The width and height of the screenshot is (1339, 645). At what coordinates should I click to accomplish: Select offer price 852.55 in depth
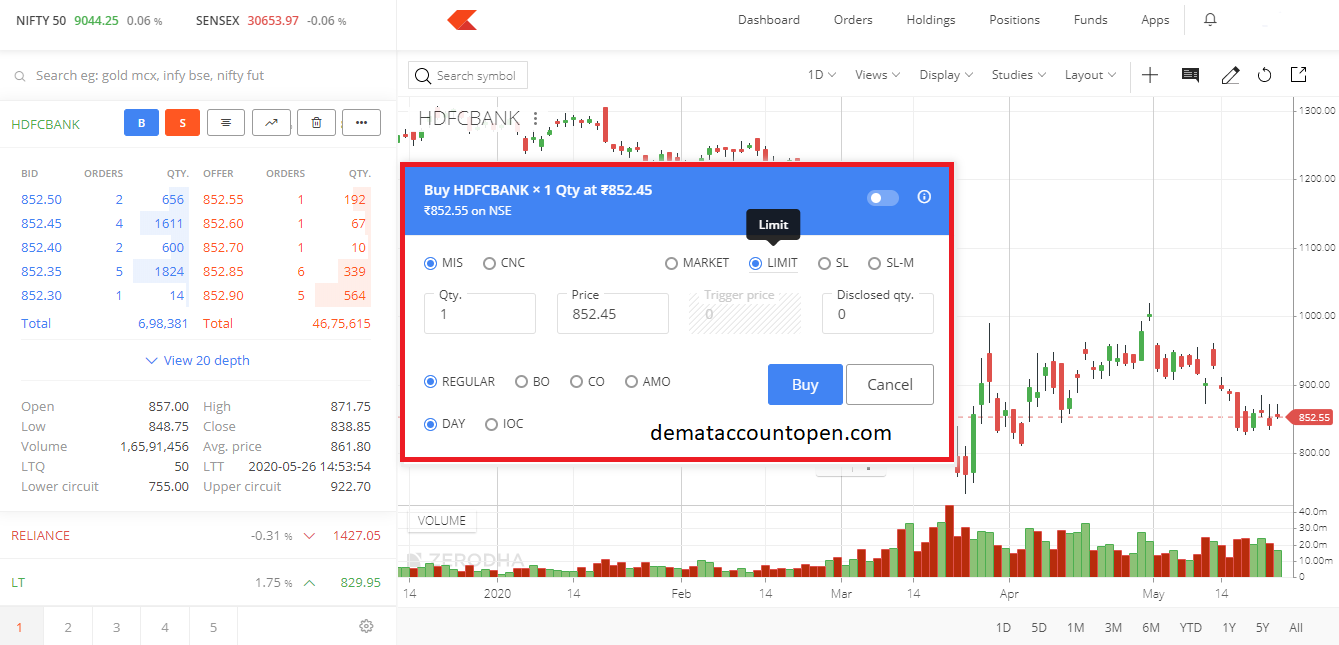click(223, 200)
